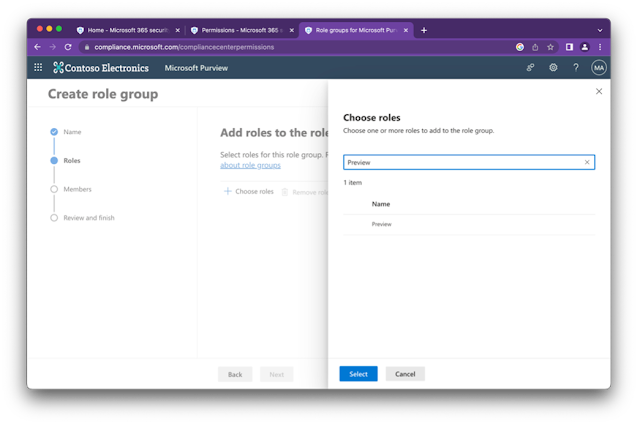Toggle the browser side panel icon
Image resolution: width=640 pixels, height=426 pixels.
coord(569,47)
